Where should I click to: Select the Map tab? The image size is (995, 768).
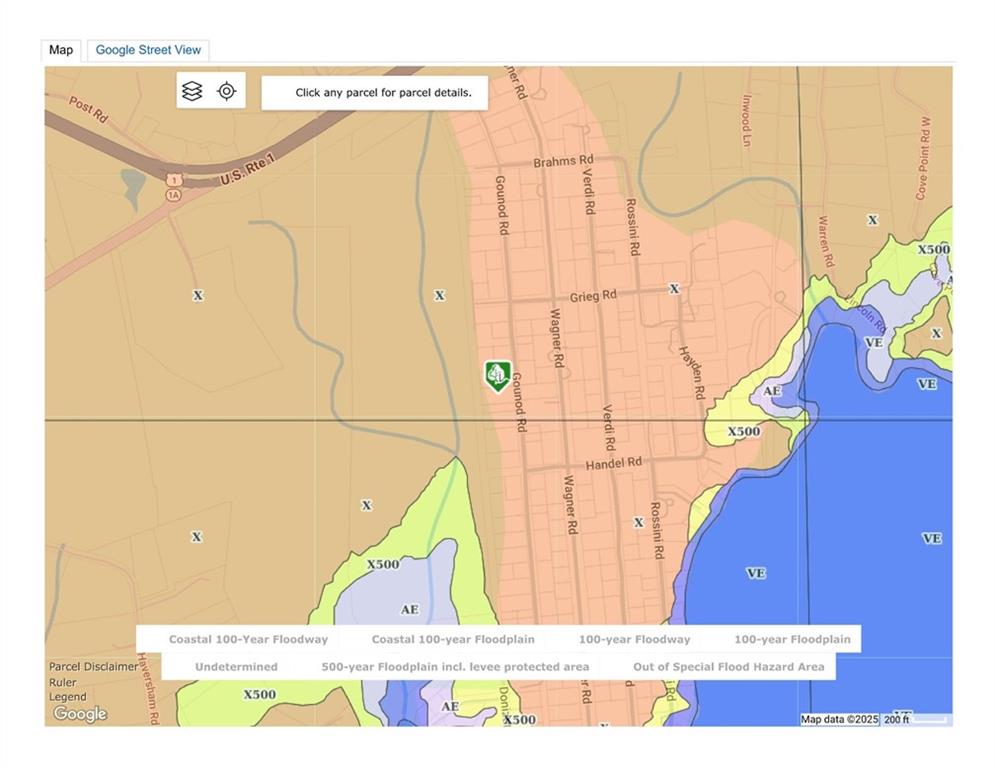coord(61,50)
